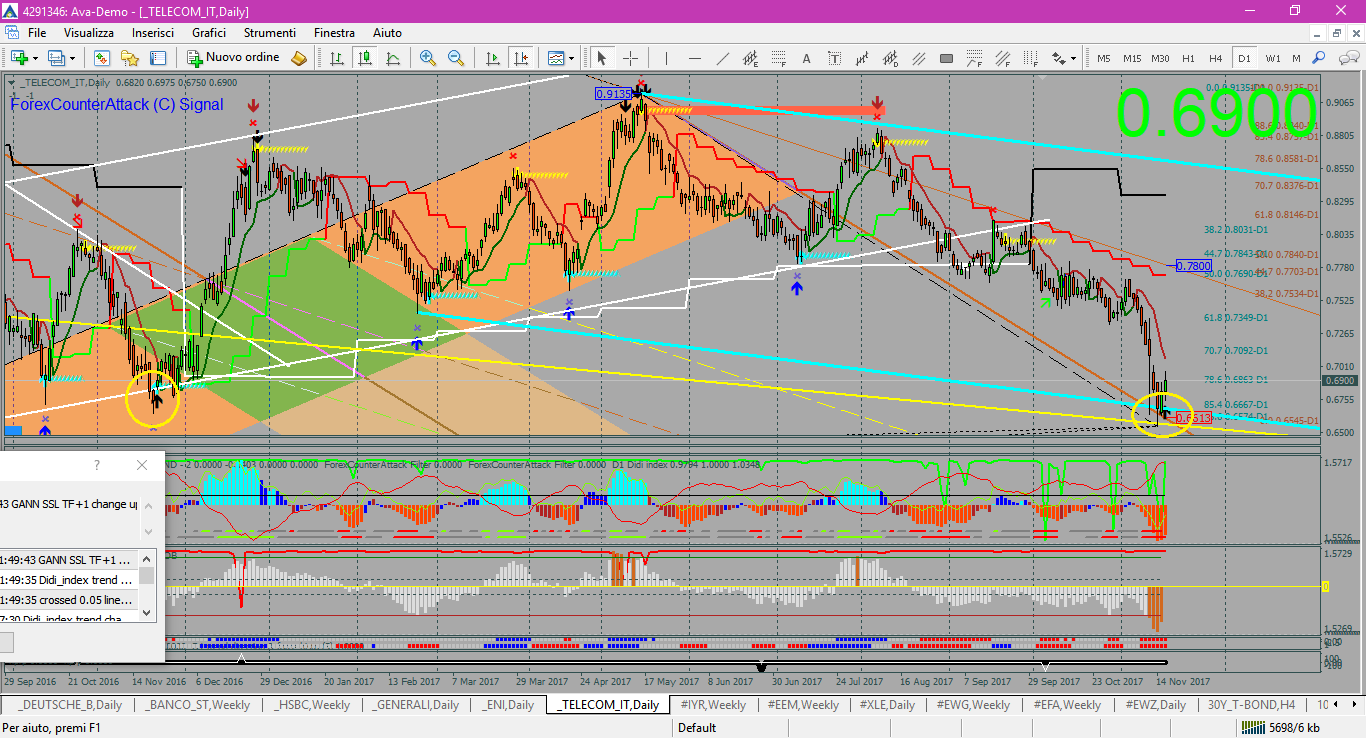This screenshot has width=1366, height=738.
Task: Select the vertical line tool
Action: tap(667, 58)
